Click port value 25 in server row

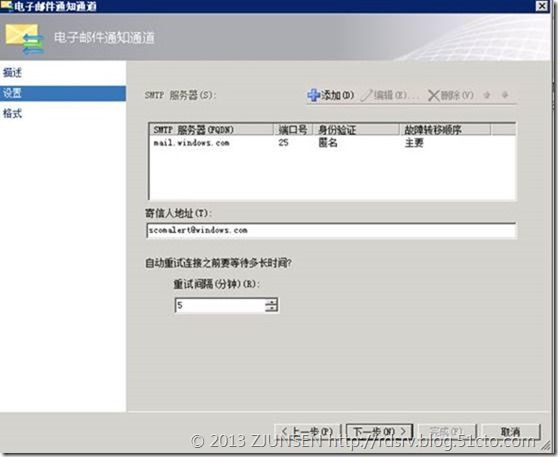(283, 143)
